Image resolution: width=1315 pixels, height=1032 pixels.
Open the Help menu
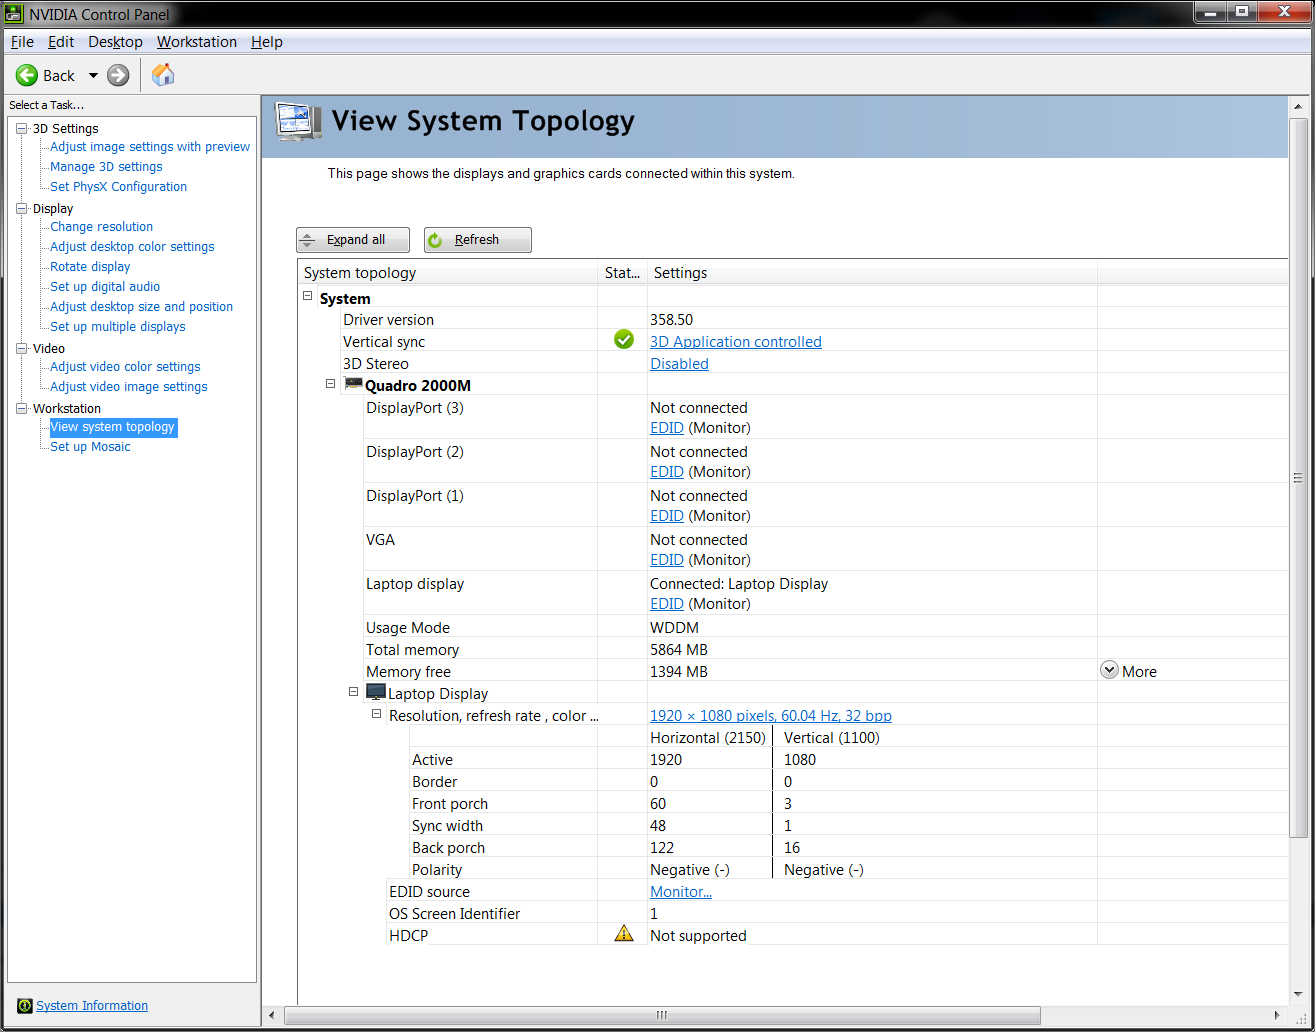coord(267,42)
